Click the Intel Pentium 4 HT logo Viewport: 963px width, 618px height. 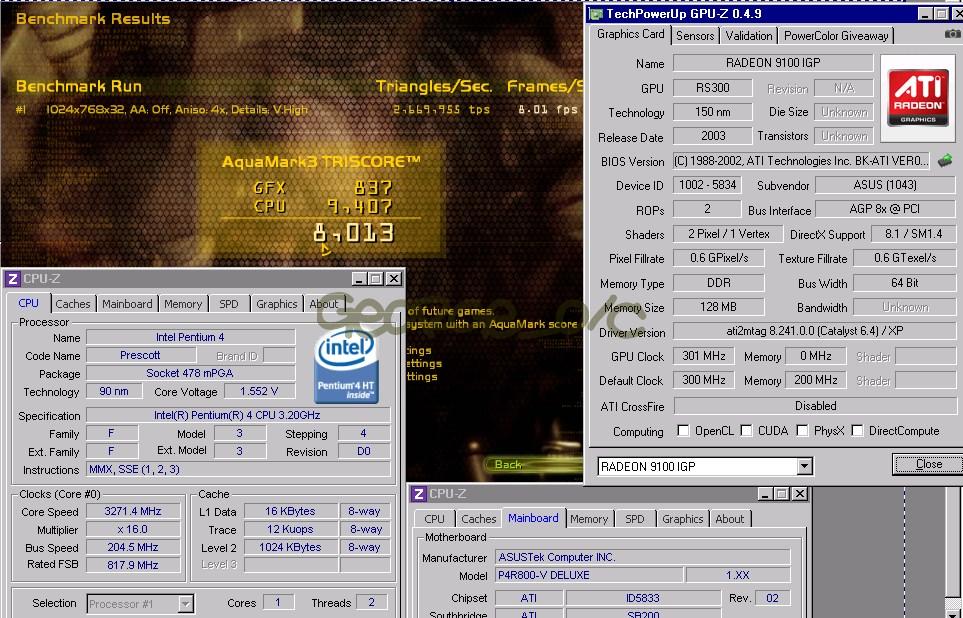tap(346, 366)
